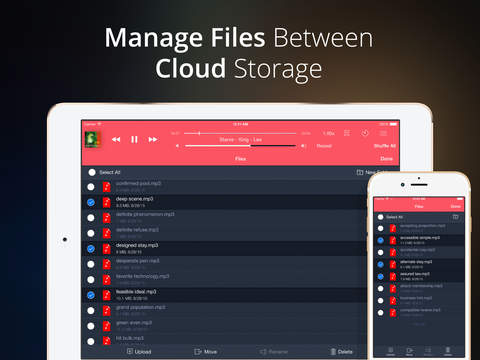Tap the new folder icon on phone
480x360 pixels.
coord(455,217)
